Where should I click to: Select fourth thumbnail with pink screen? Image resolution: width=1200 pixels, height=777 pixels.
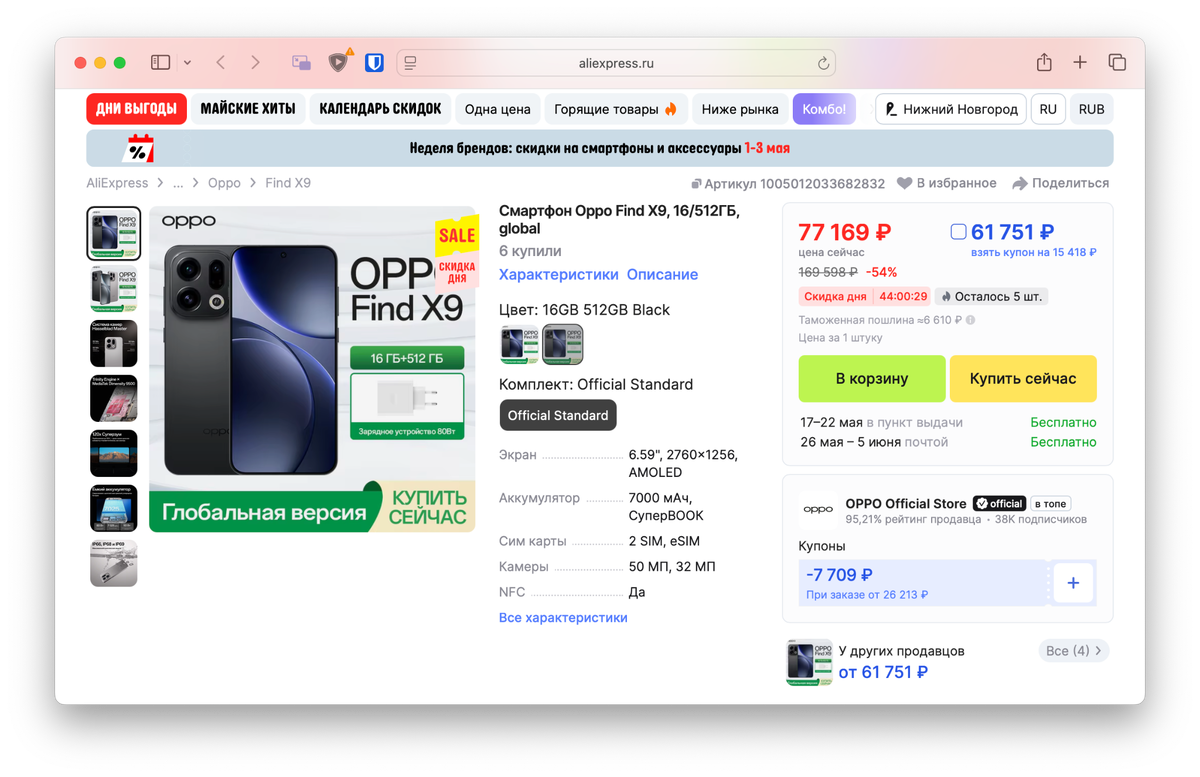113,399
